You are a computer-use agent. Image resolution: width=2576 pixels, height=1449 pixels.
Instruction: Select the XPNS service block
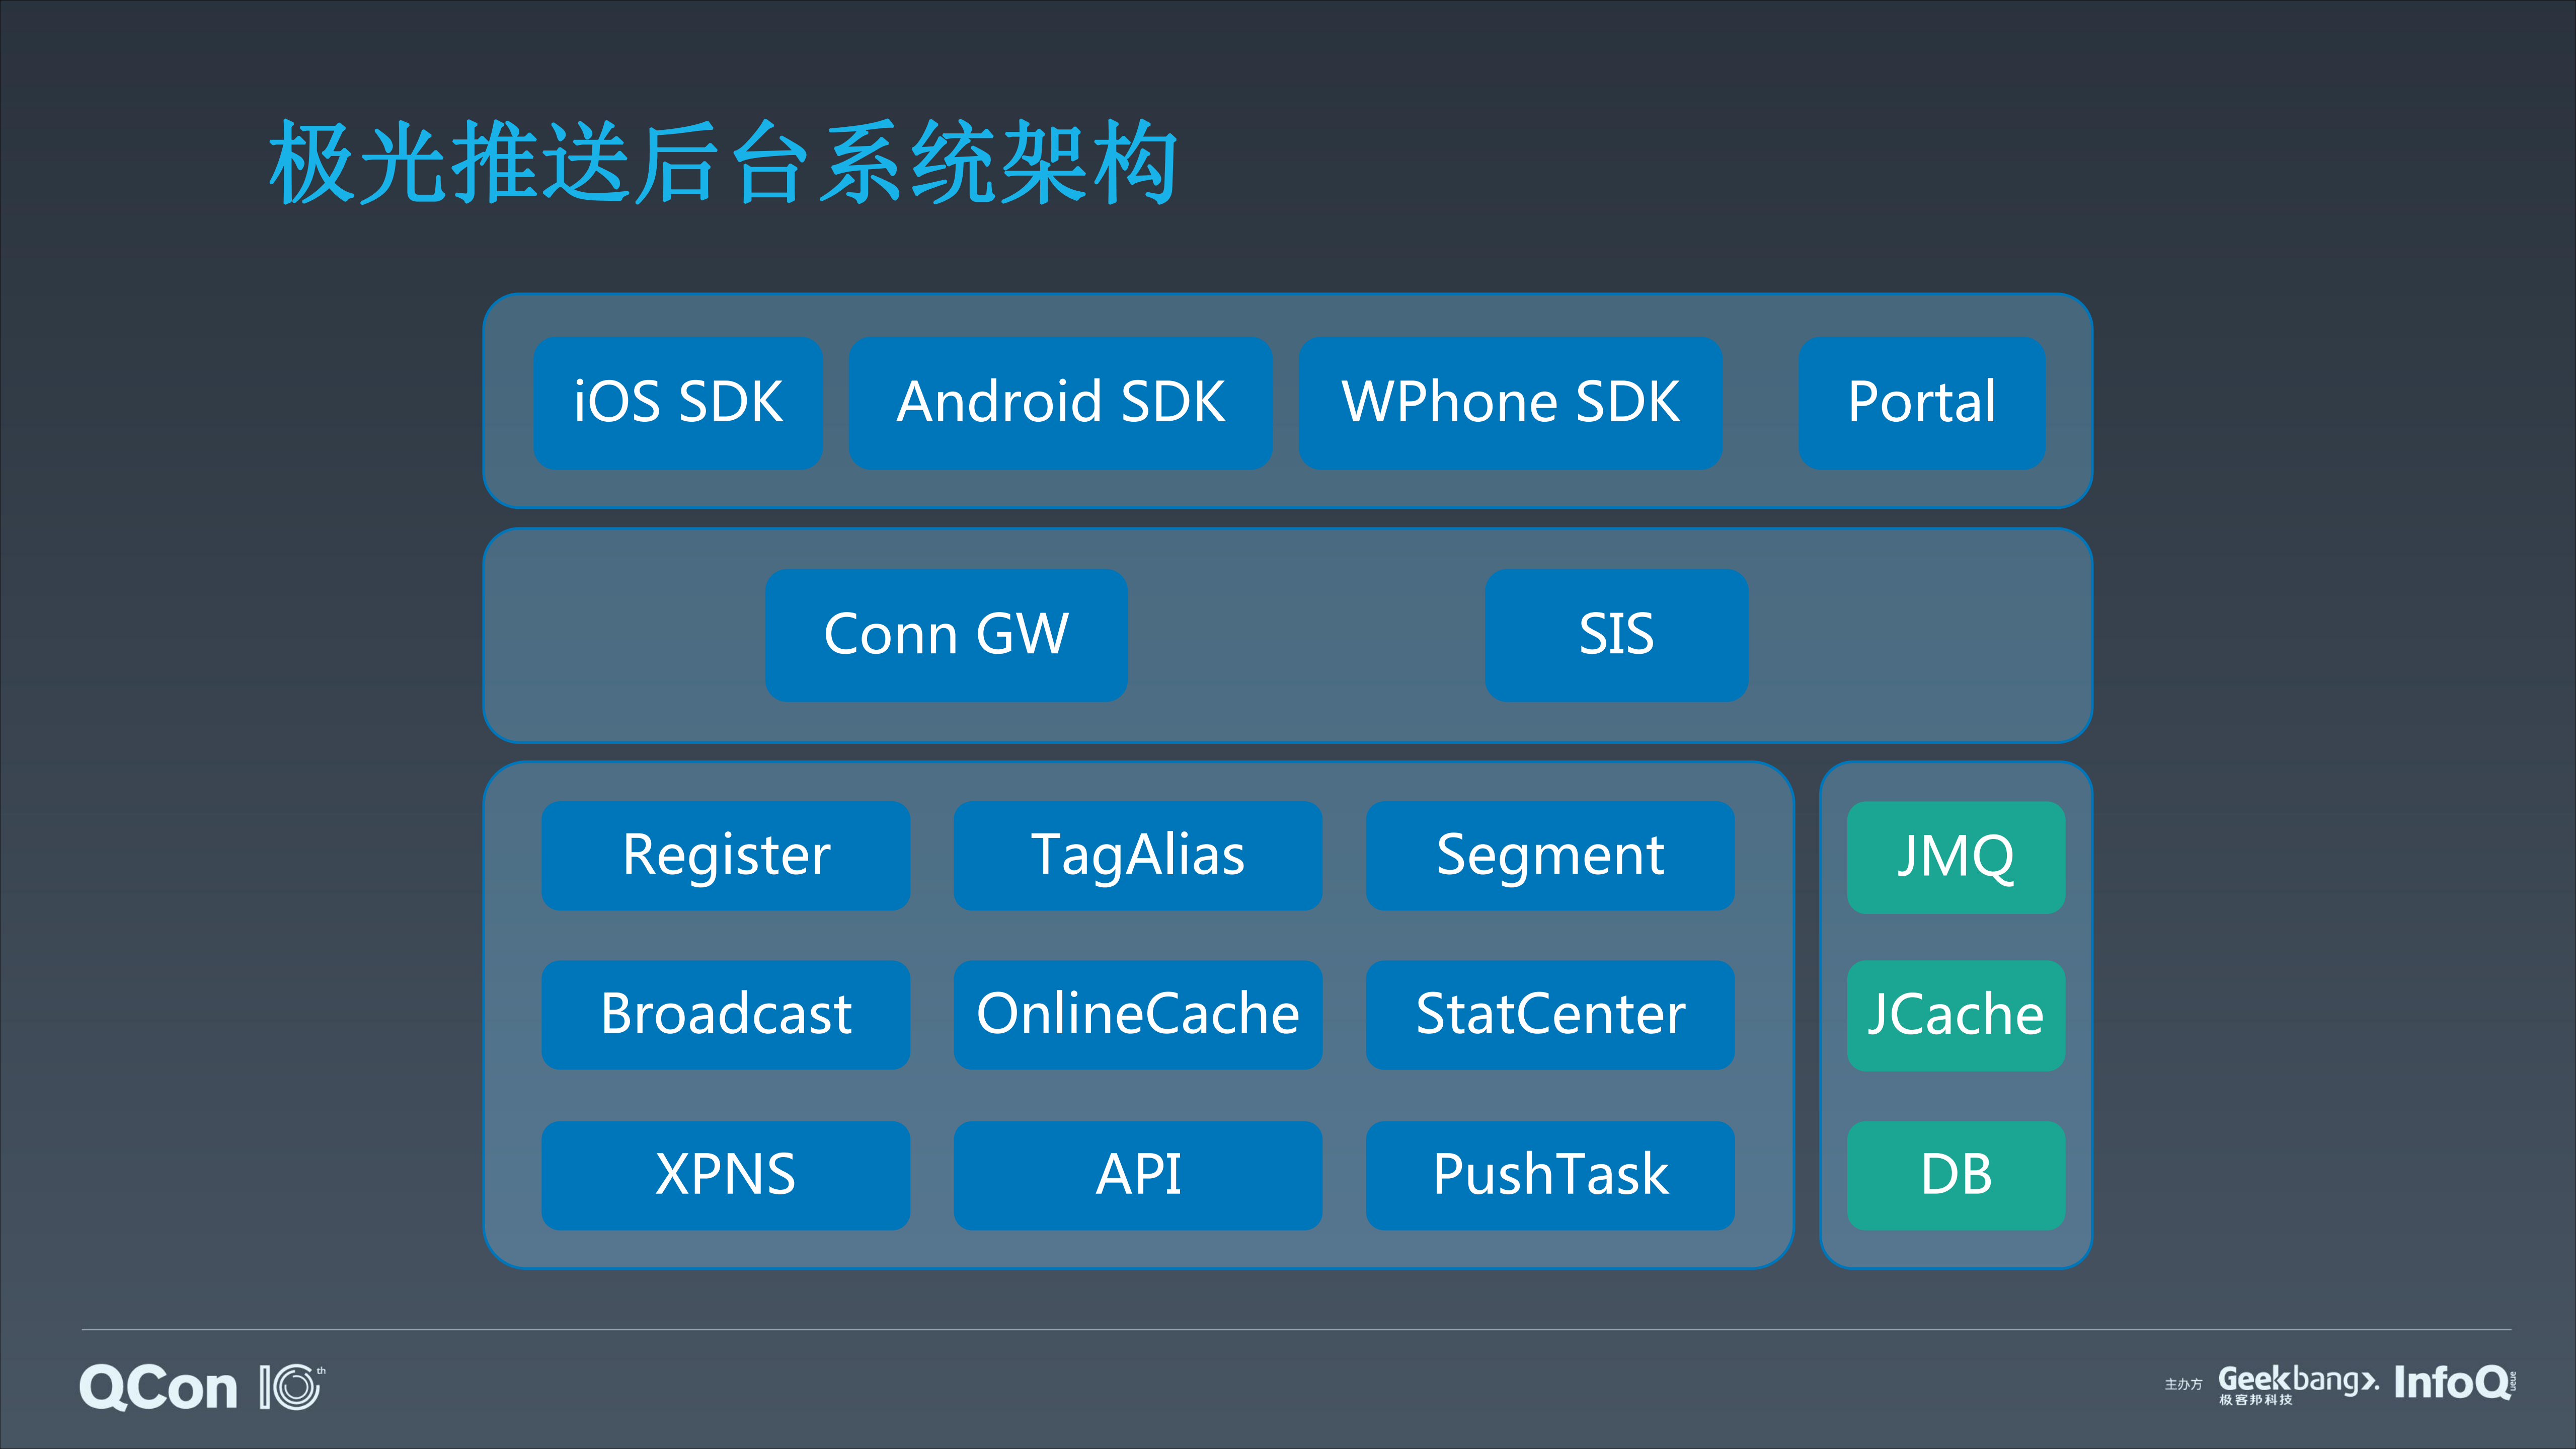(x=726, y=1174)
